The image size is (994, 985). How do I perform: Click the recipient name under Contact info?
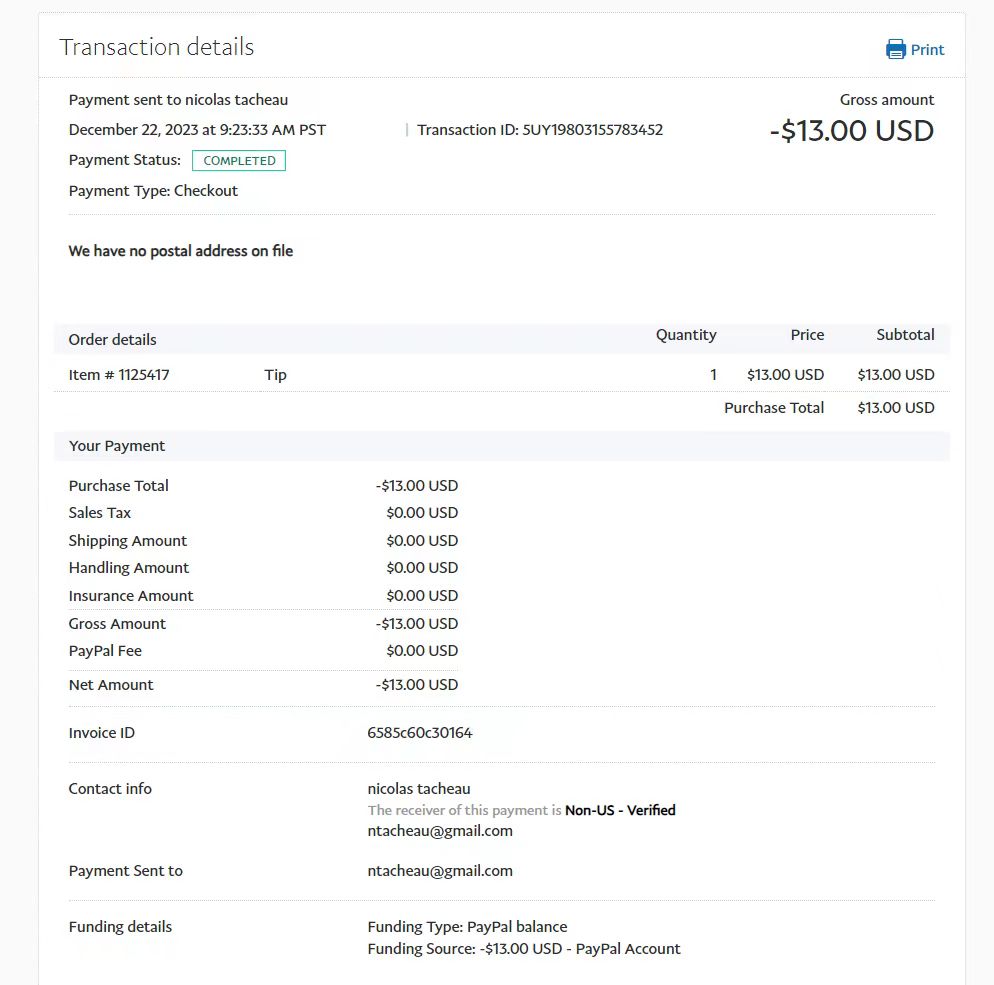click(x=419, y=789)
